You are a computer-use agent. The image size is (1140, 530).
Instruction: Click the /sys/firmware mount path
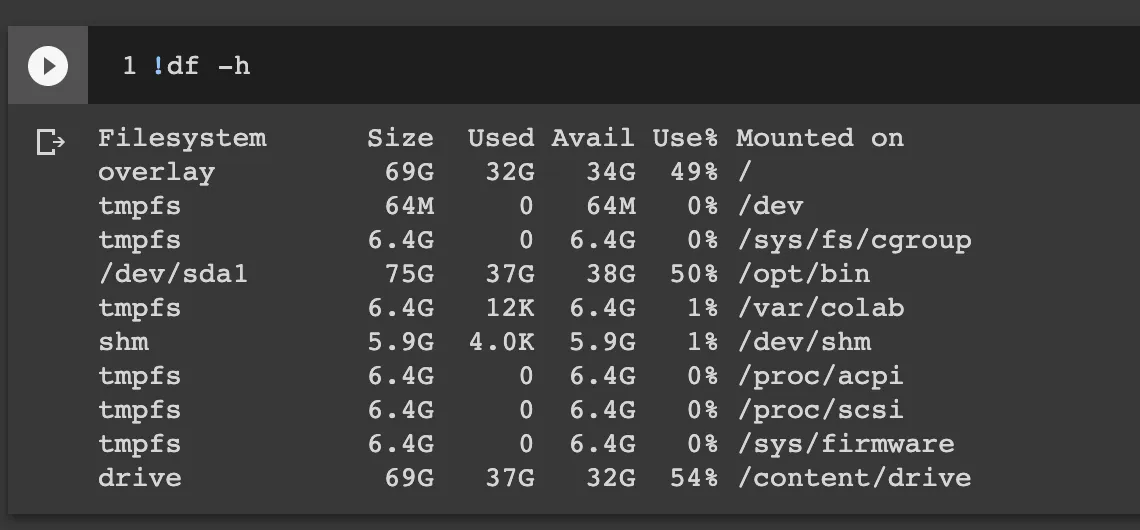click(x=845, y=444)
